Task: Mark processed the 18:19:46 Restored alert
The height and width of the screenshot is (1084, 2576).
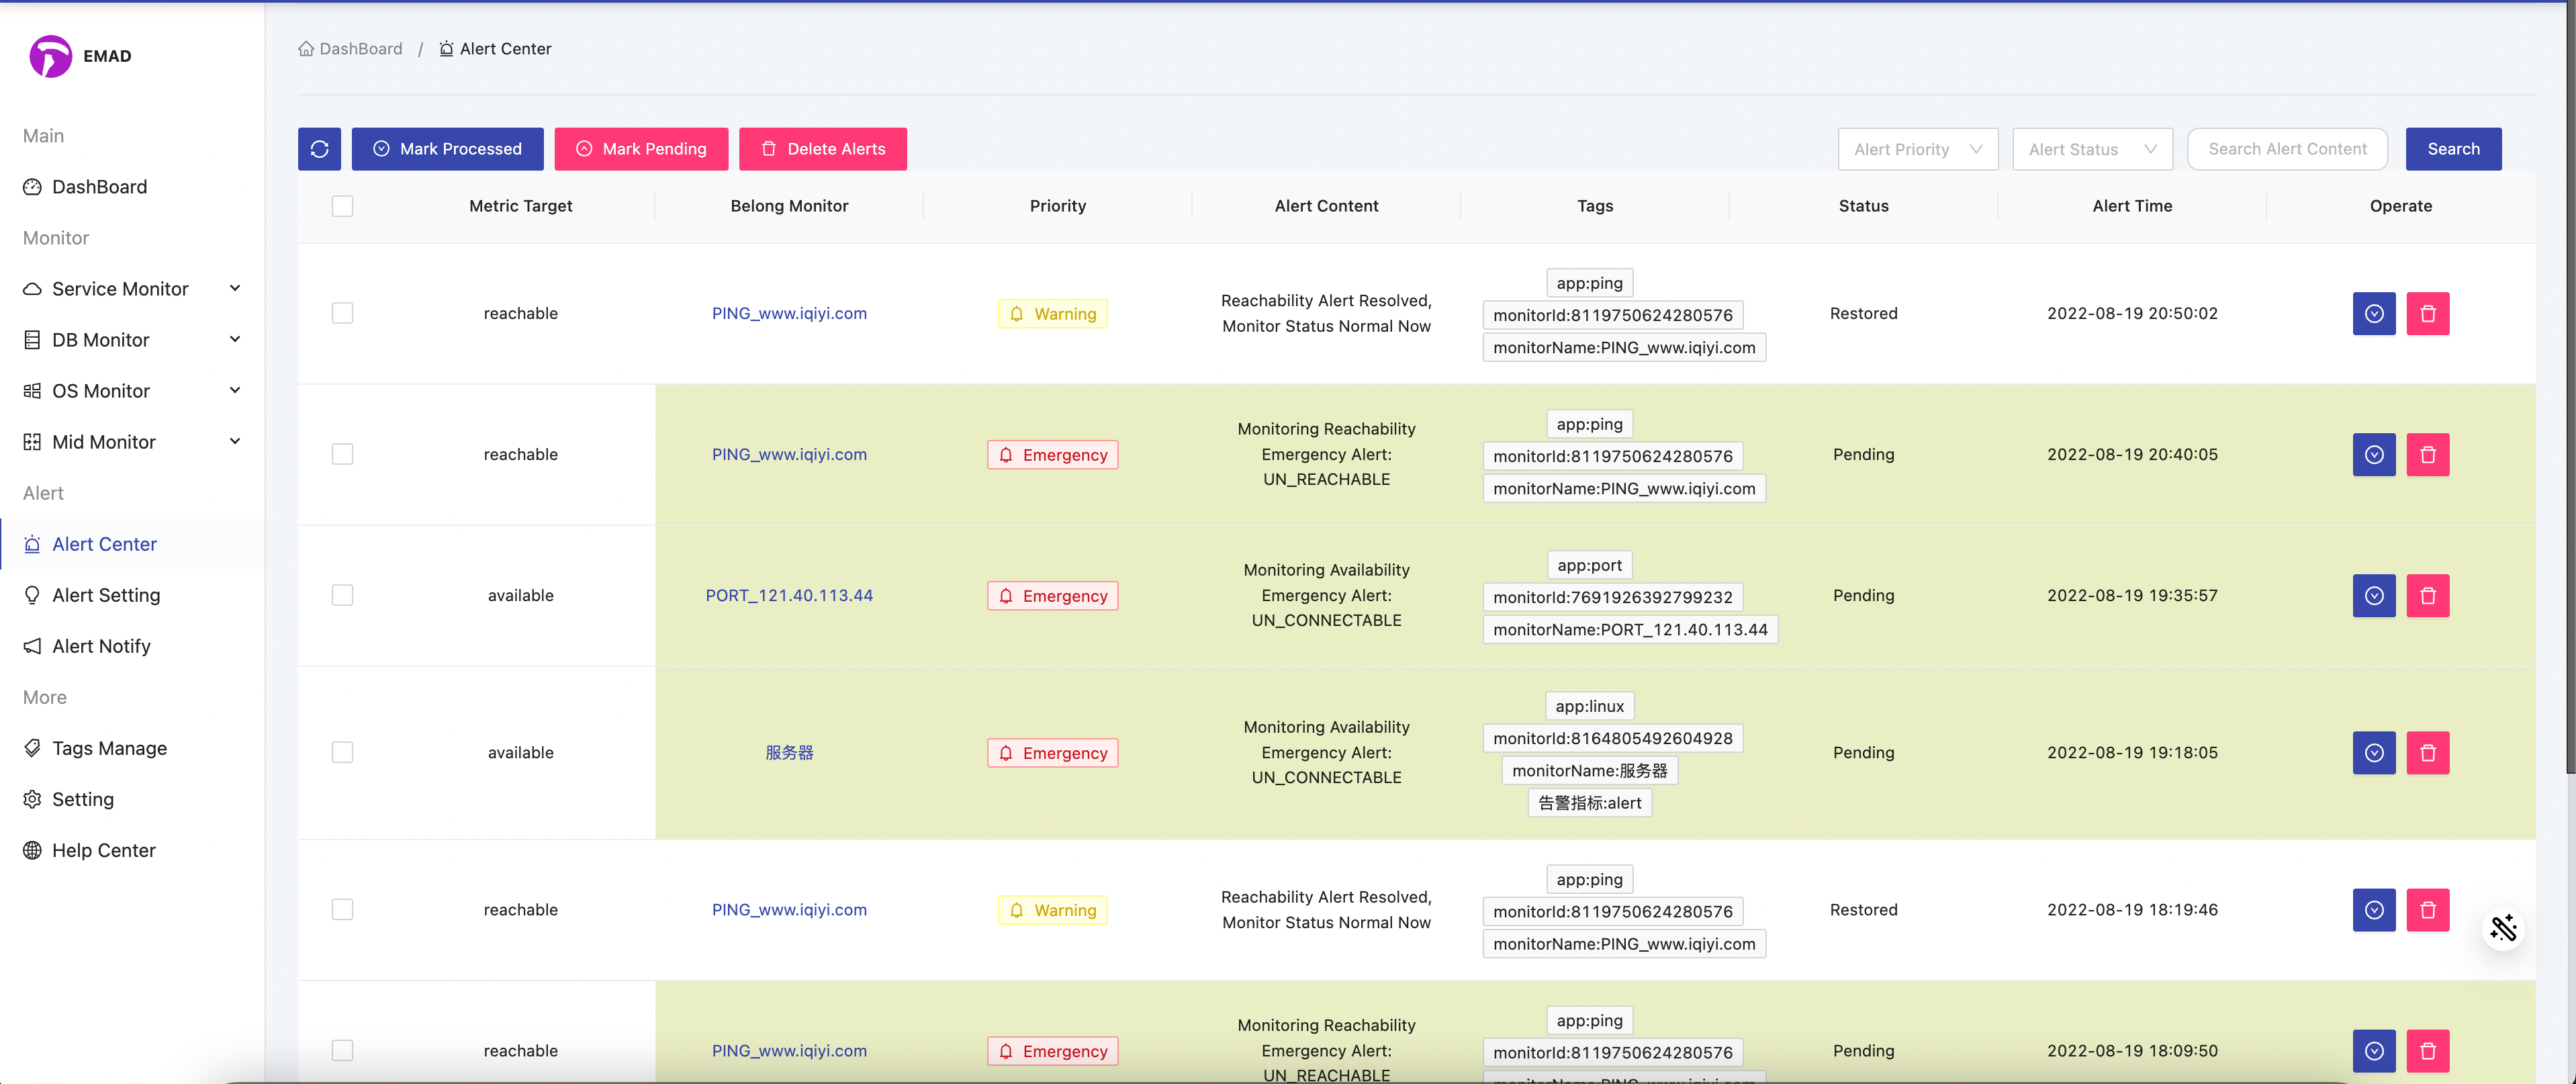Action: pos(2374,910)
